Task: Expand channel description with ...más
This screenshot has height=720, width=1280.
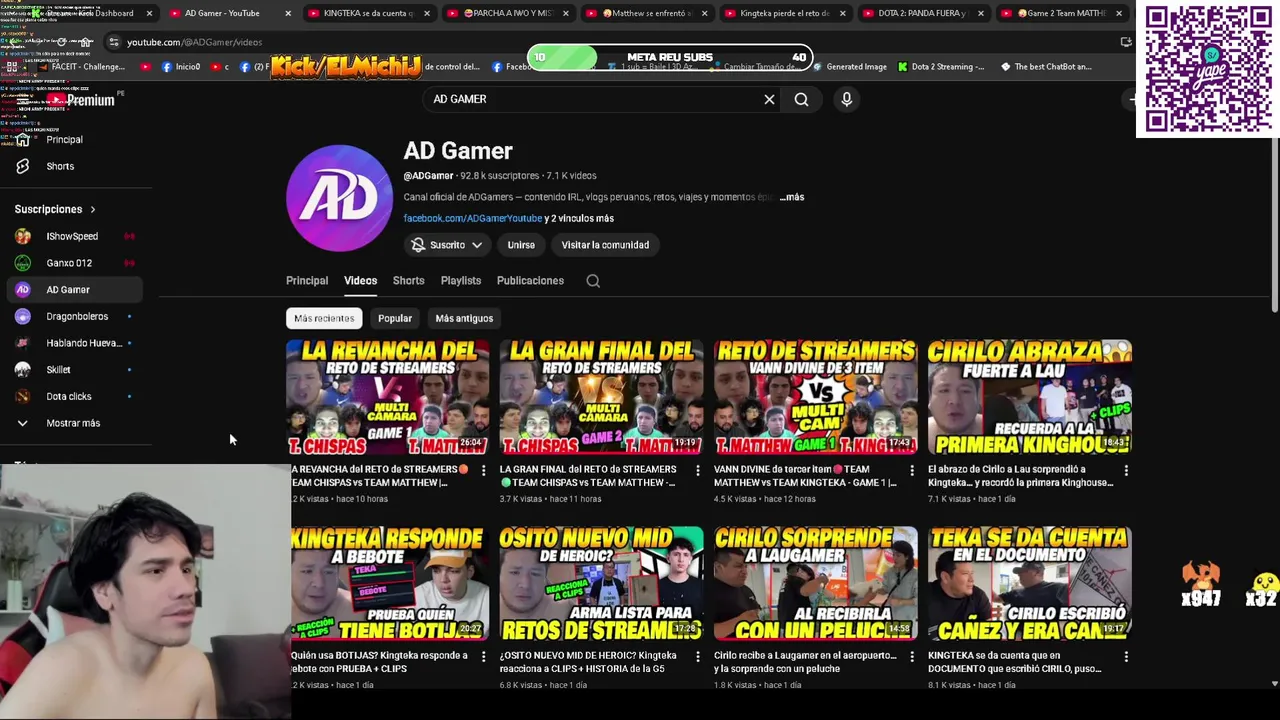Action: (x=792, y=197)
